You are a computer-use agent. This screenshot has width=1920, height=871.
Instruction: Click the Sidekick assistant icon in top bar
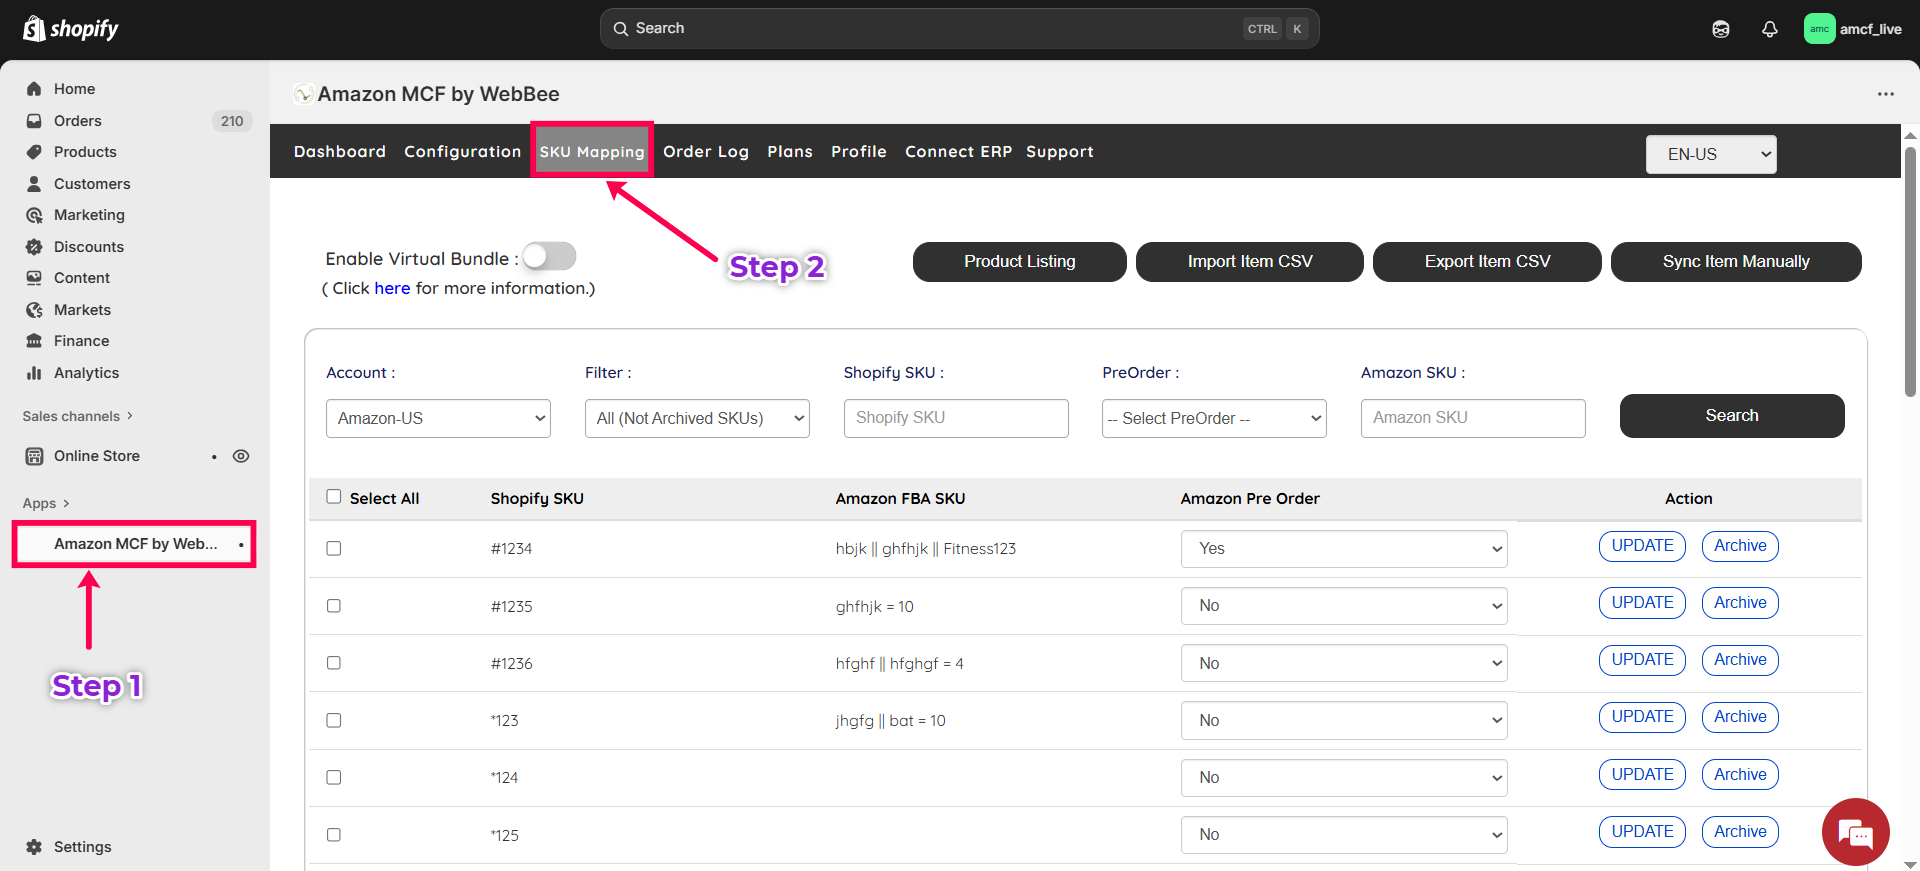[x=1720, y=29]
